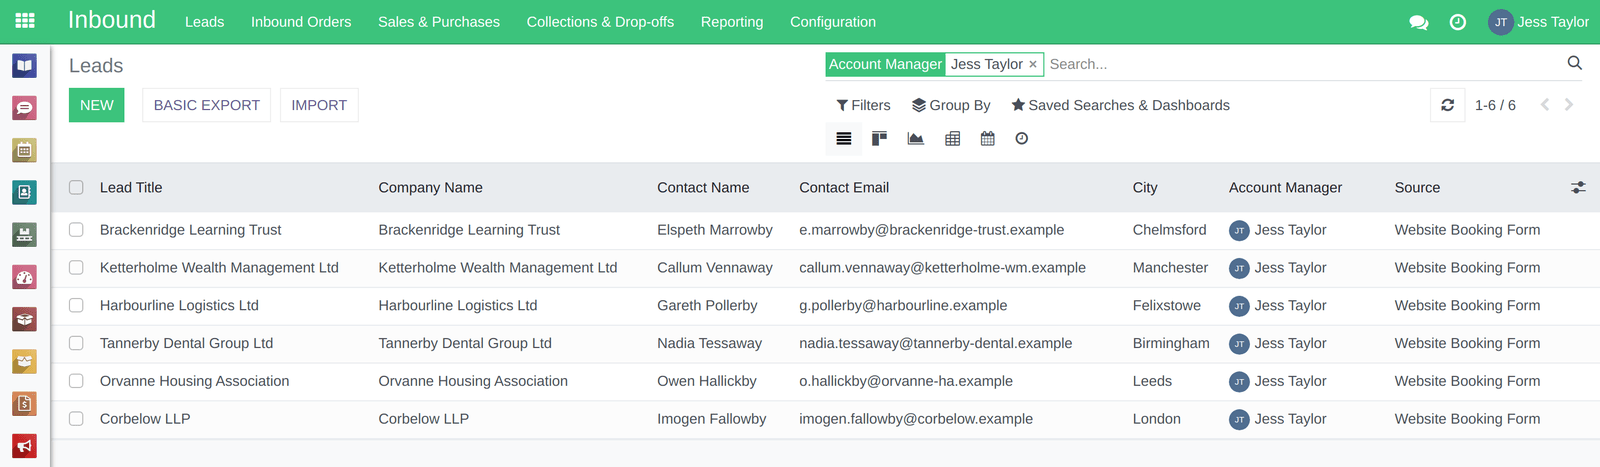1600x467 pixels.
Task: Open the yellow open-box app in sidebar
Action: (x=25, y=361)
